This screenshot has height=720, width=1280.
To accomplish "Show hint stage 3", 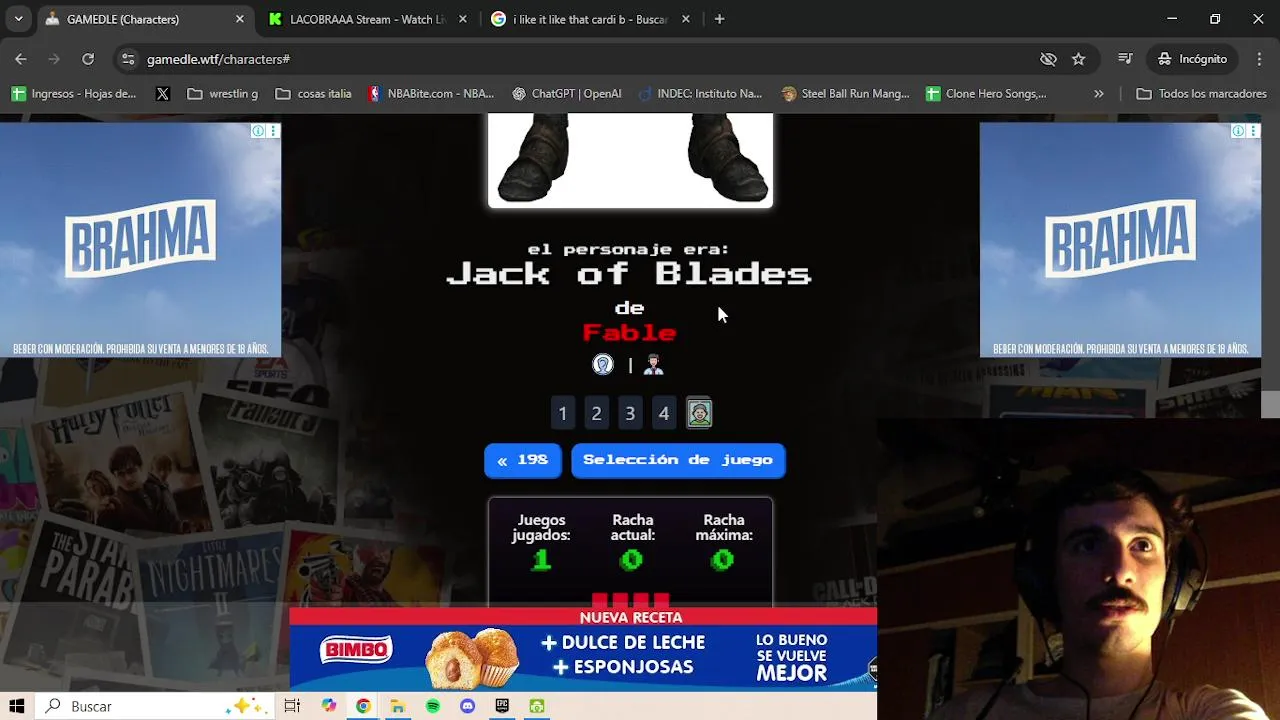I will 630,413.
